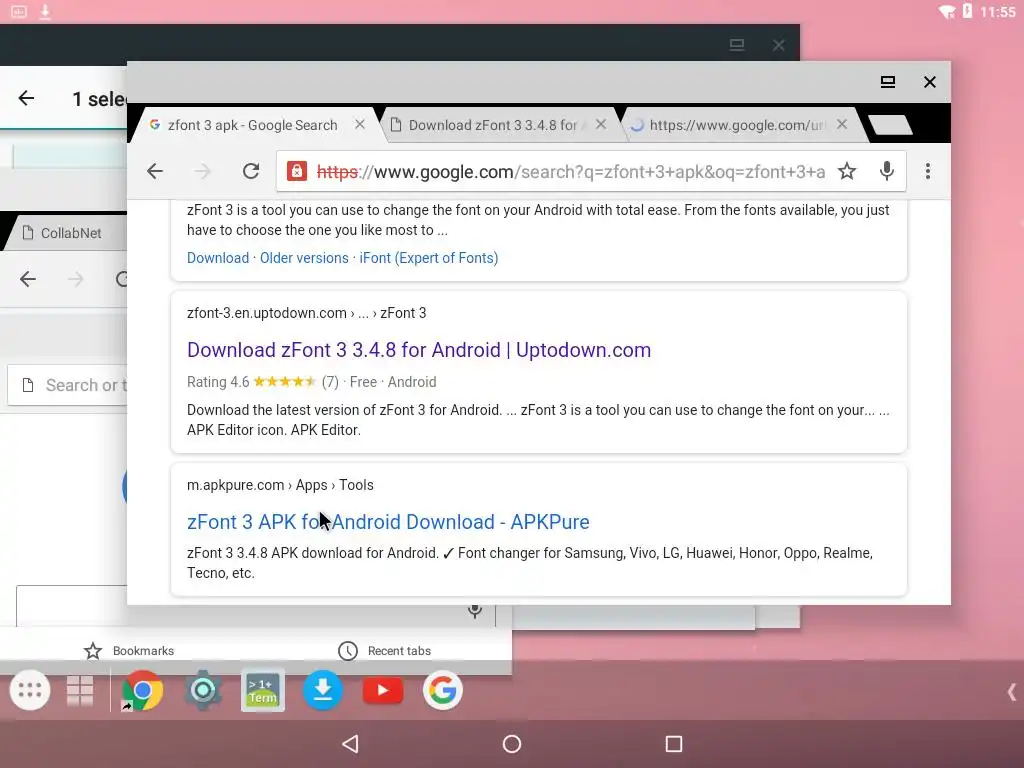Reload the Google search page
Screen dimensions: 1024x768
pyautogui.click(x=251, y=171)
